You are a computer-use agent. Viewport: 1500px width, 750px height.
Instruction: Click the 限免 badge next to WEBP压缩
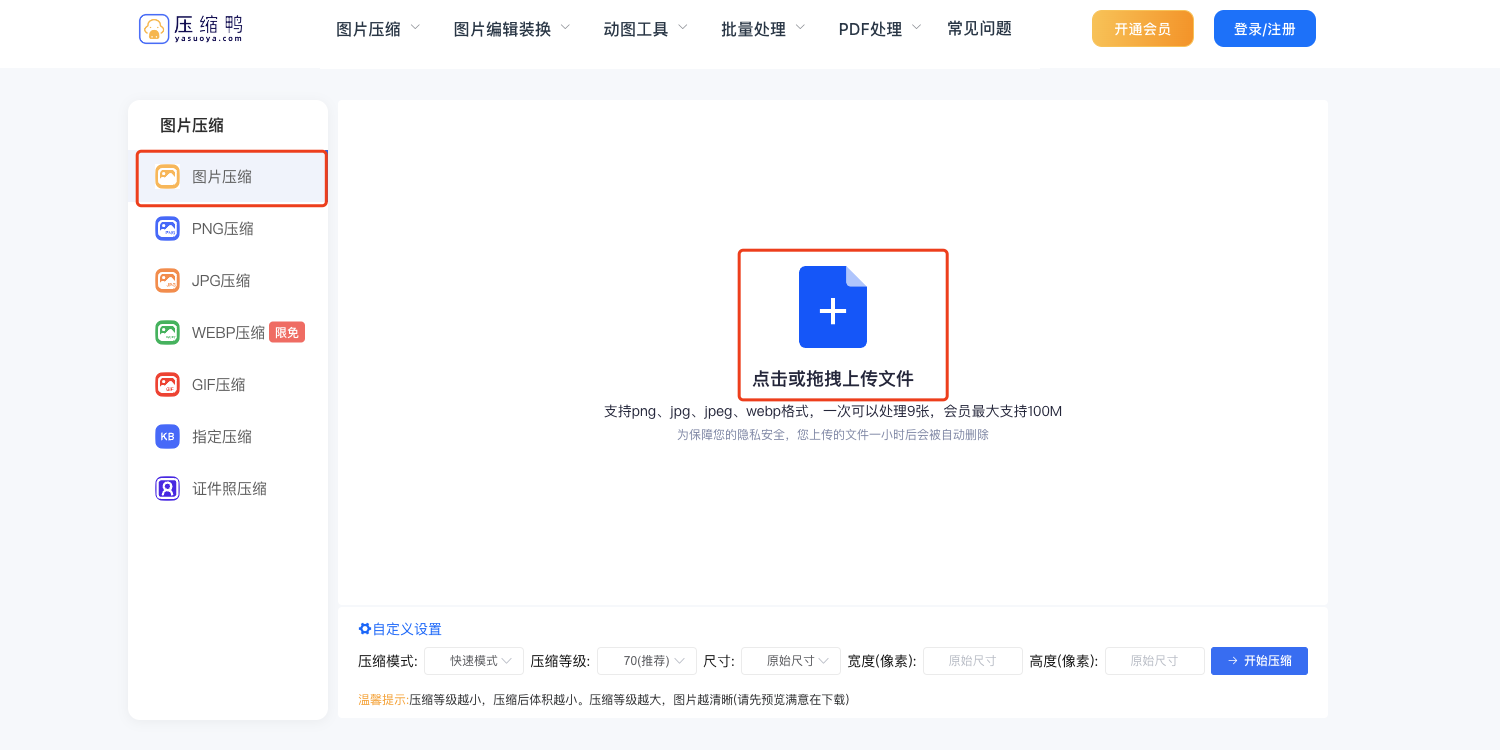(287, 333)
